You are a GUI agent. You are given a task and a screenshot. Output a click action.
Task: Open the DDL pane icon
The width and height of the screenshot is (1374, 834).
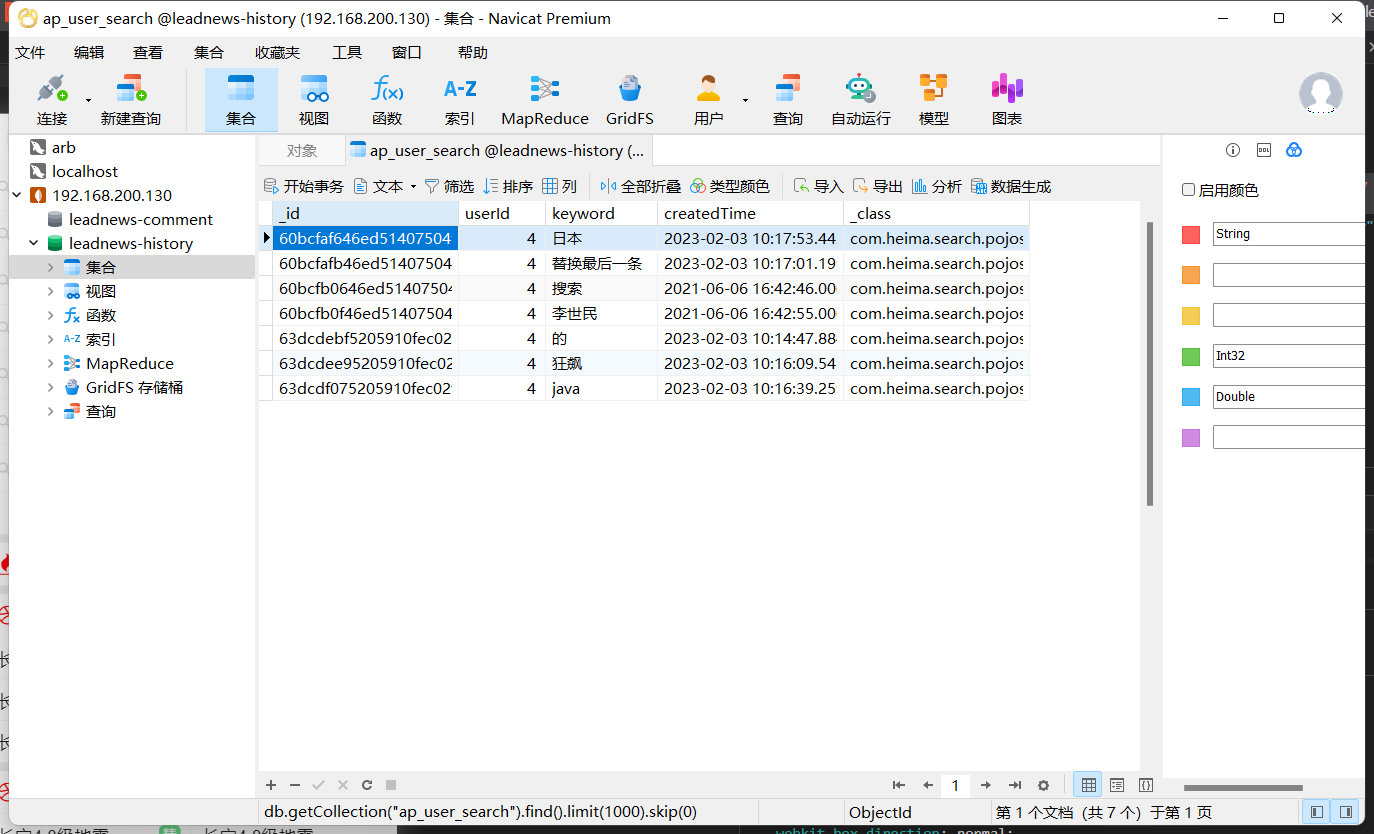pos(1264,150)
